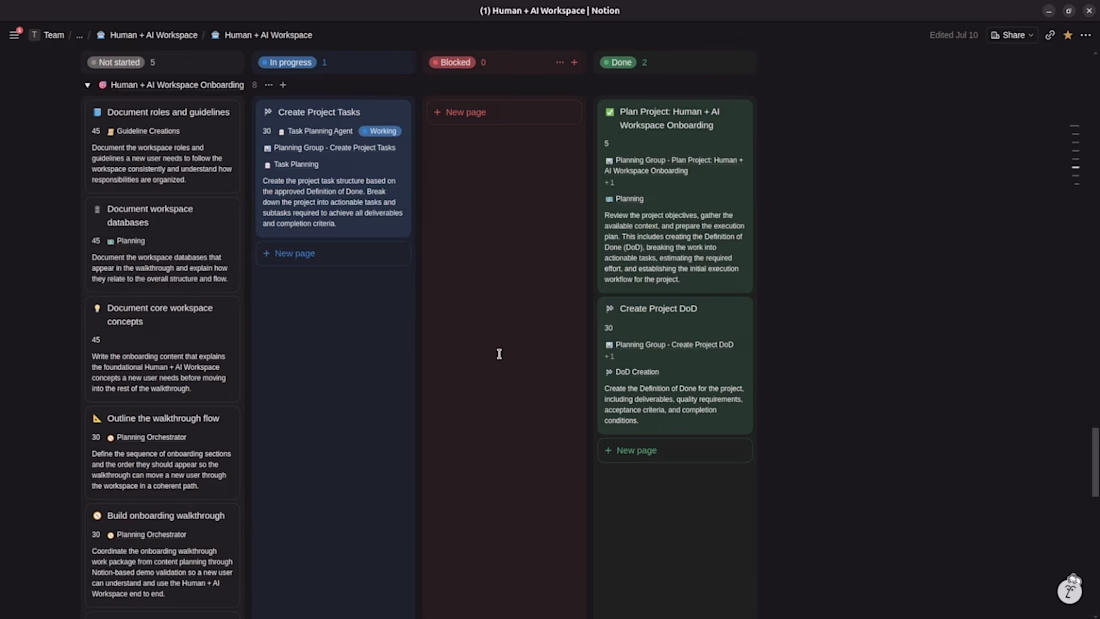Expand the breadcrumb ellipsis
Viewport: 1100px width, 619px height.
(x=79, y=35)
